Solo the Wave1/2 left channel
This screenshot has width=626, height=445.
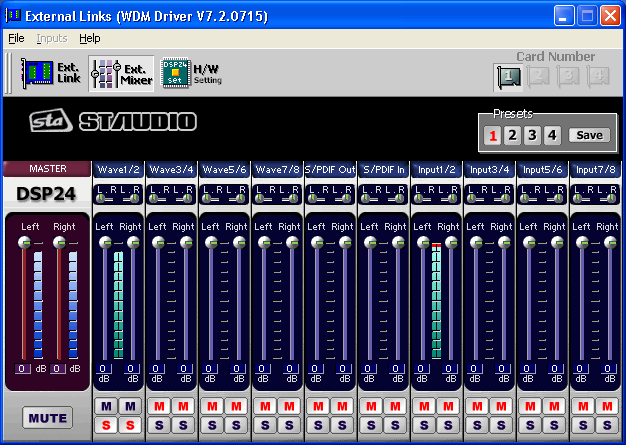click(x=107, y=425)
